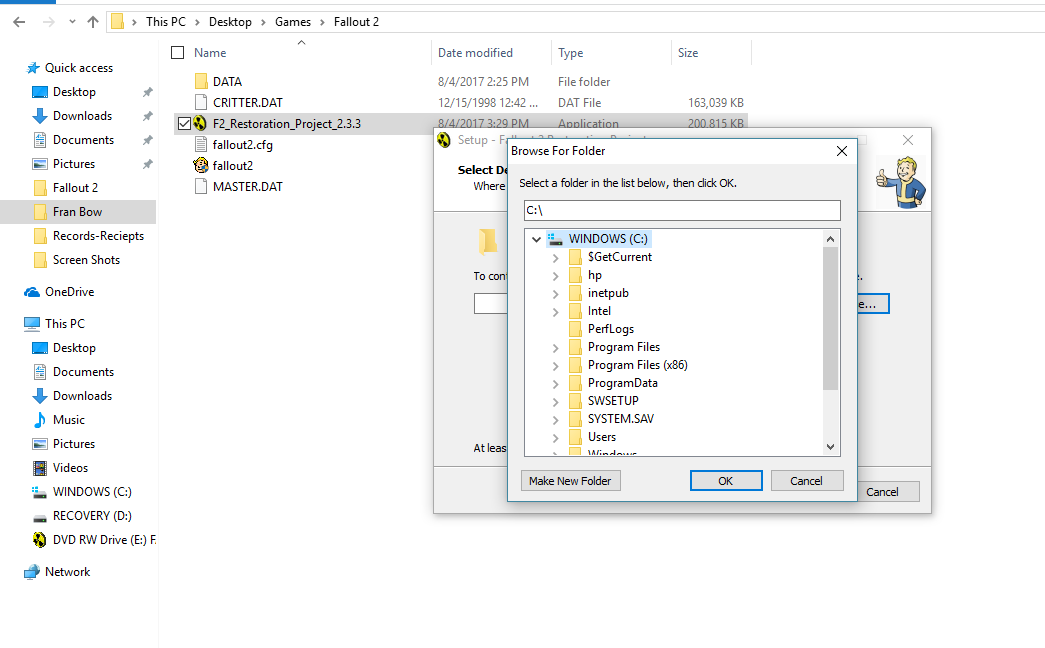
Task: Open Desktop under Quick access
Action: pos(74,92)
